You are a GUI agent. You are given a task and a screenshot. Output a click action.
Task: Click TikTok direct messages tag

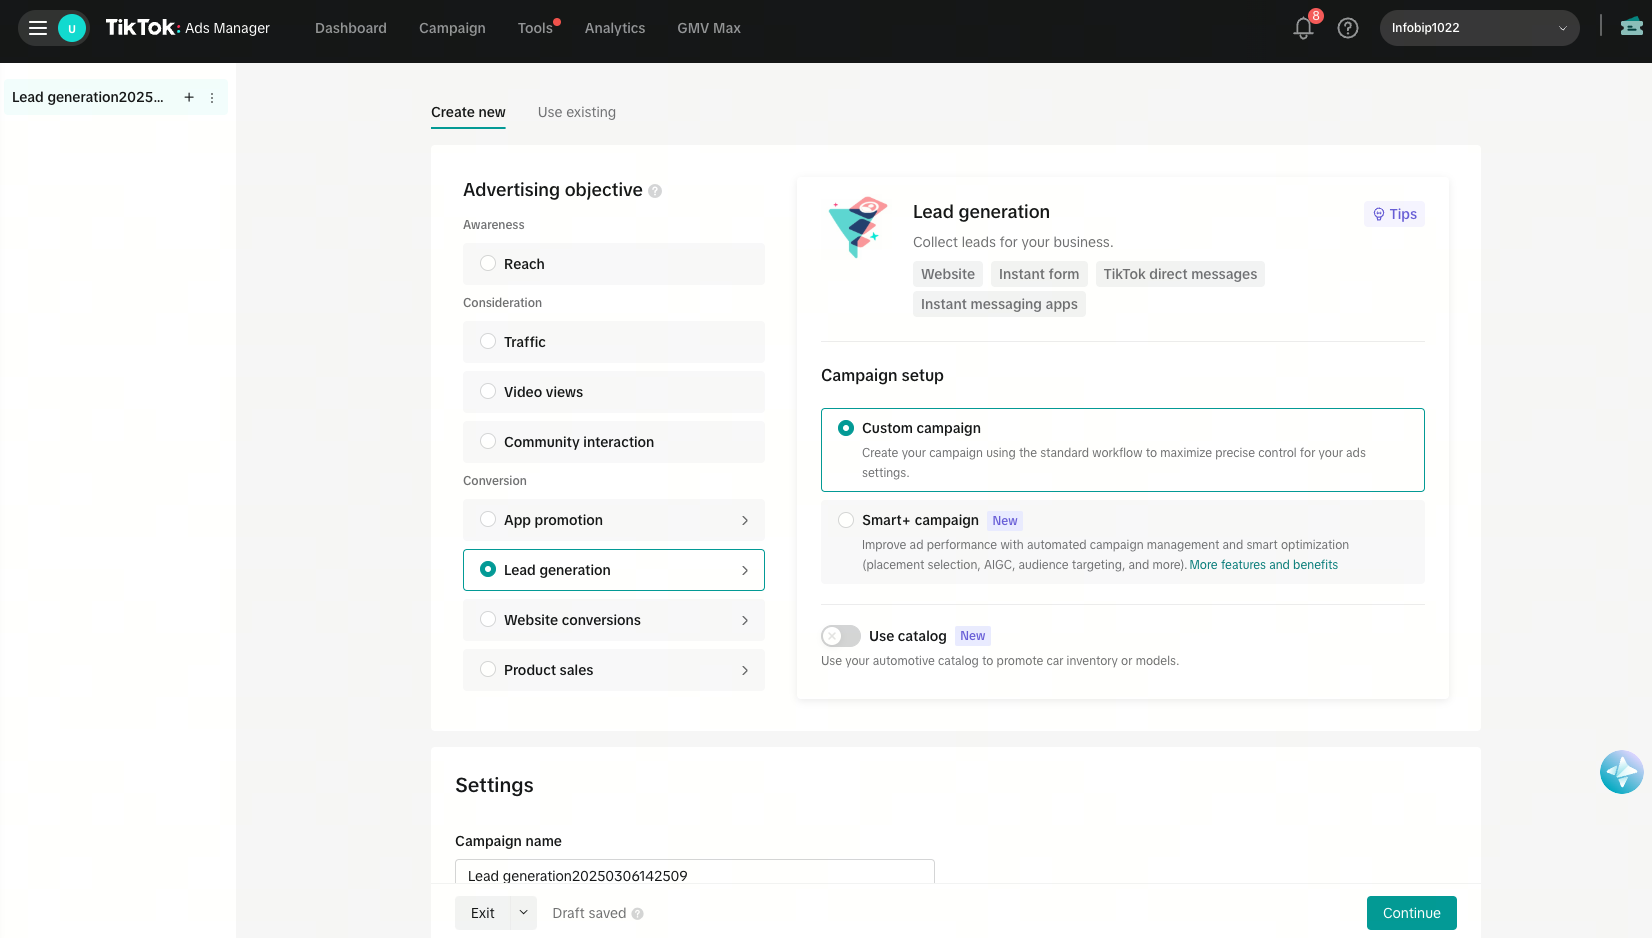click(x=1180, y=274)
